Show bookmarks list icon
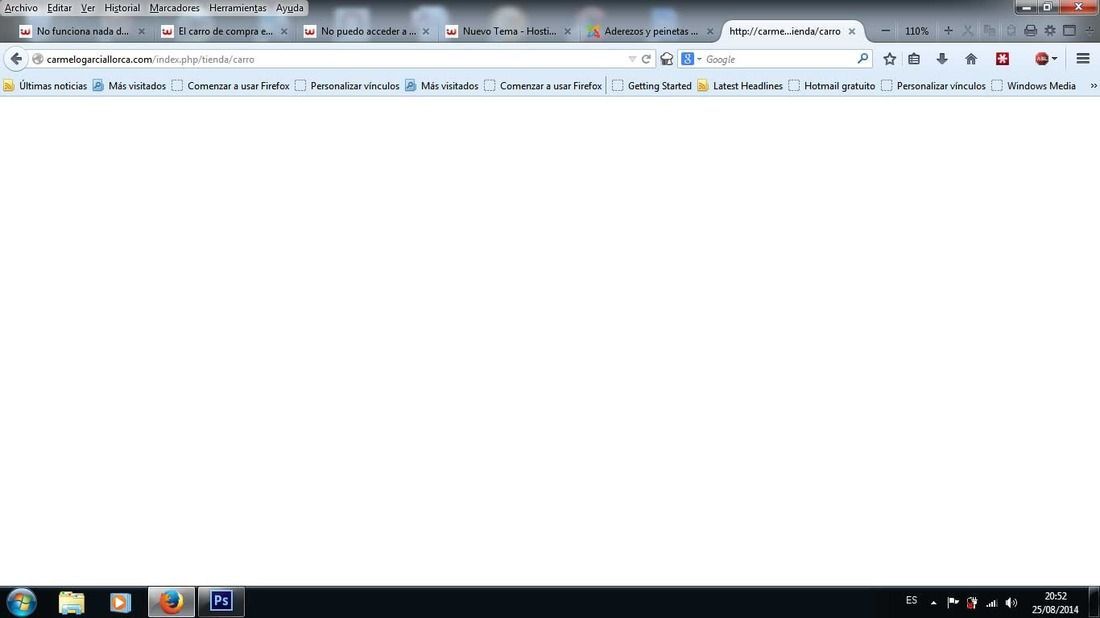This screenshot has height=618, width=1100. (x=914, y=59)
